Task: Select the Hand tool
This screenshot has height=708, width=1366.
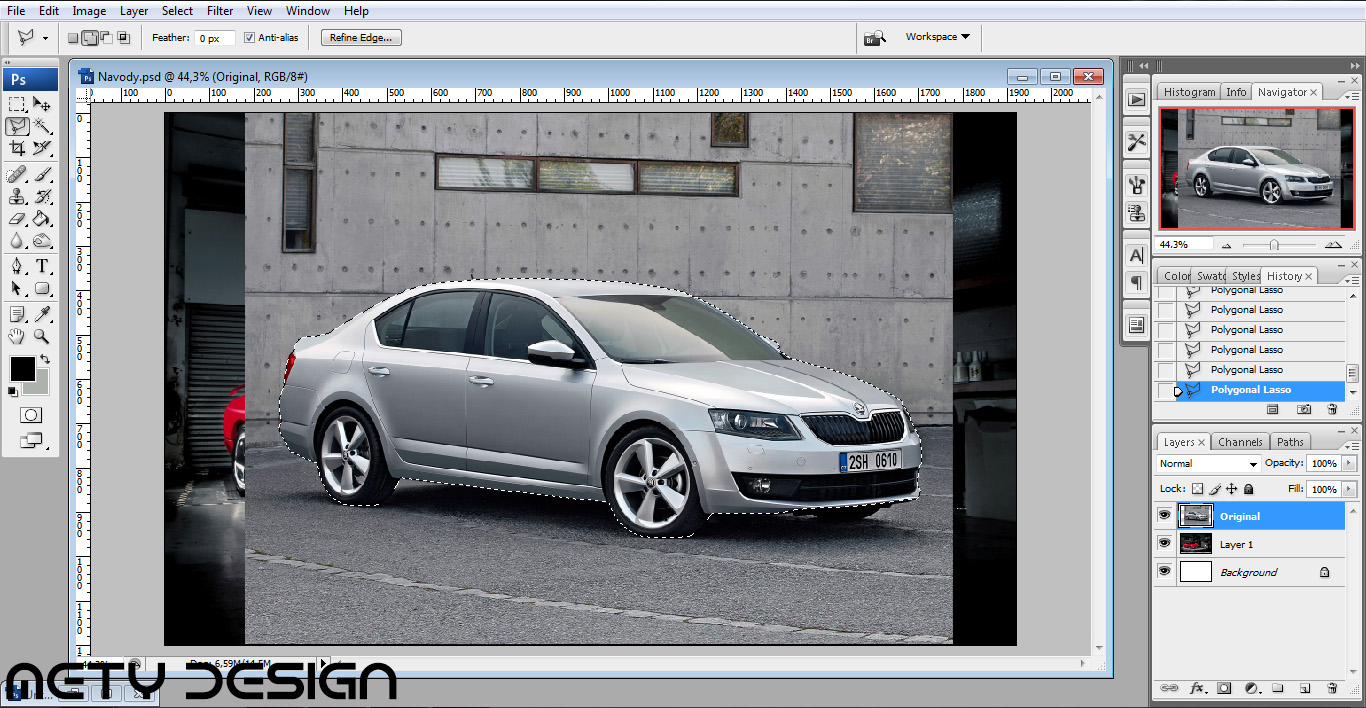Action: click(x=17, y=337)
